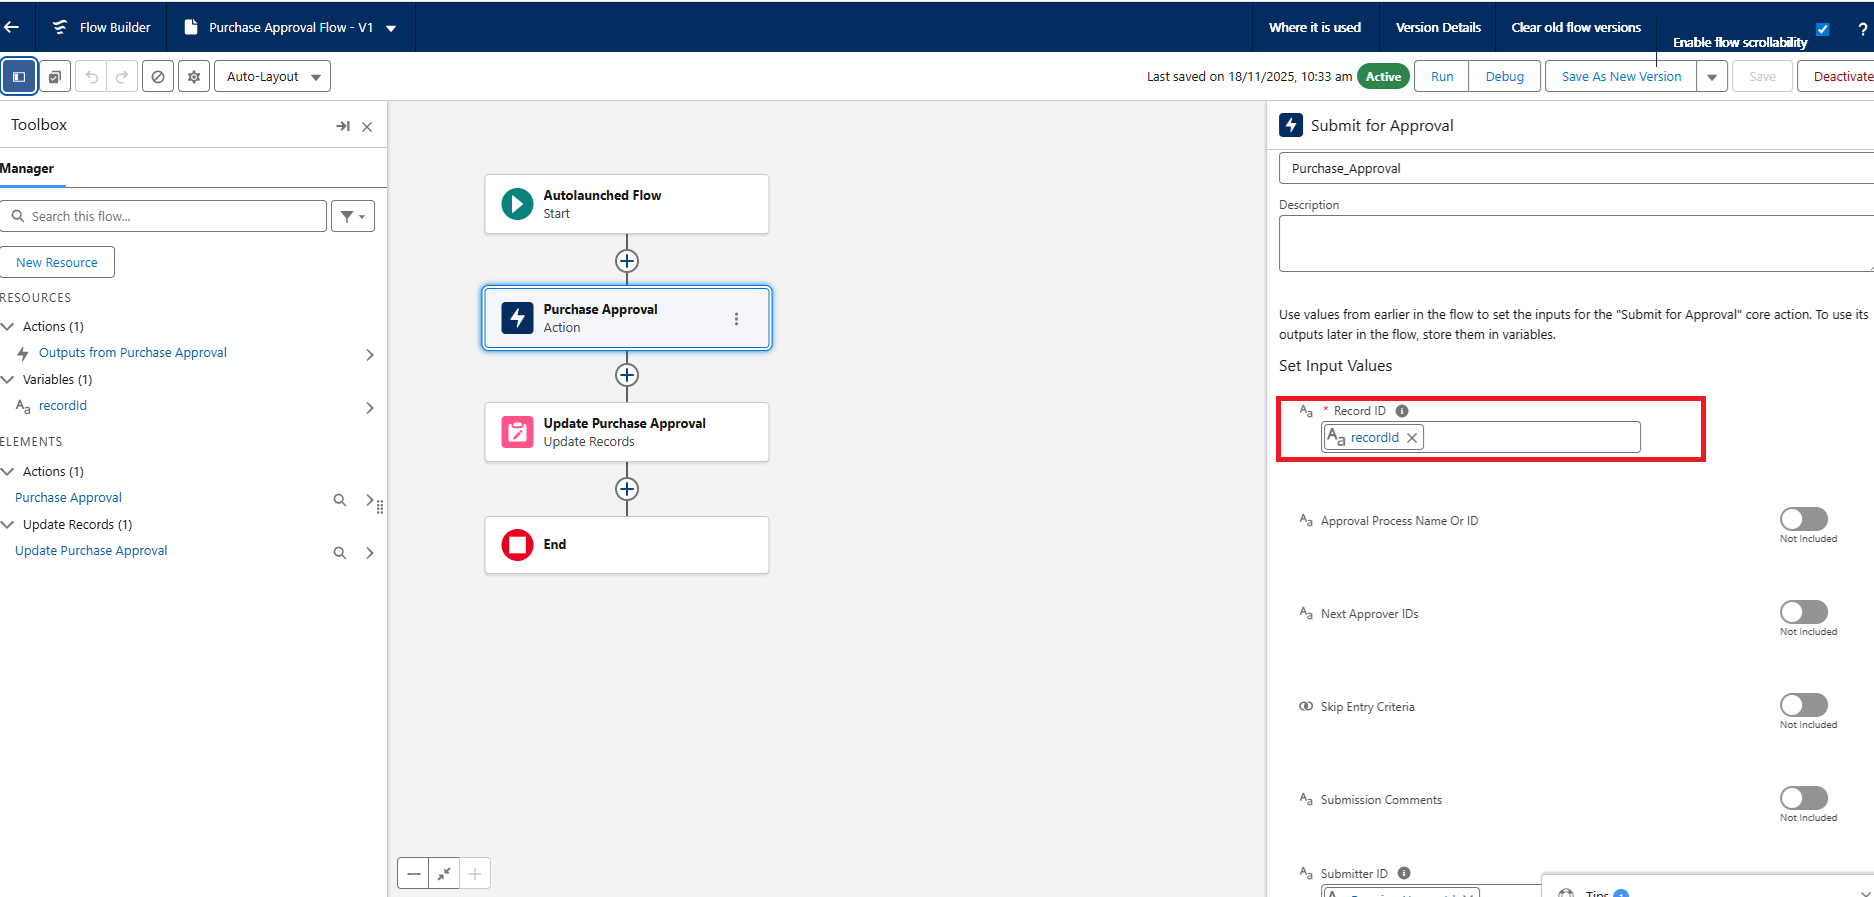Close the Toolbox panel
This screenshot has width=1874, height=897.
367,127
